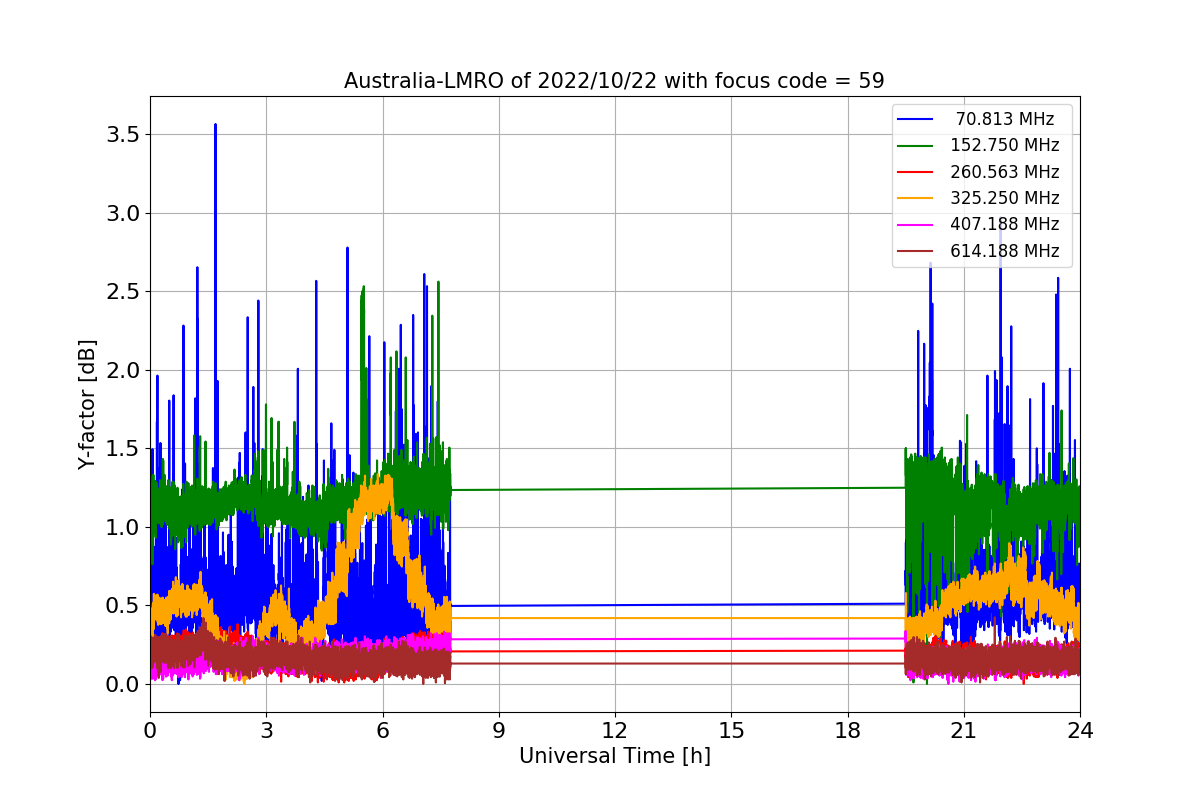The height and width of the screenshot is (800, 1200).
Task: Click the 12 hour x-axis tick label
Action: pos(615,730)
